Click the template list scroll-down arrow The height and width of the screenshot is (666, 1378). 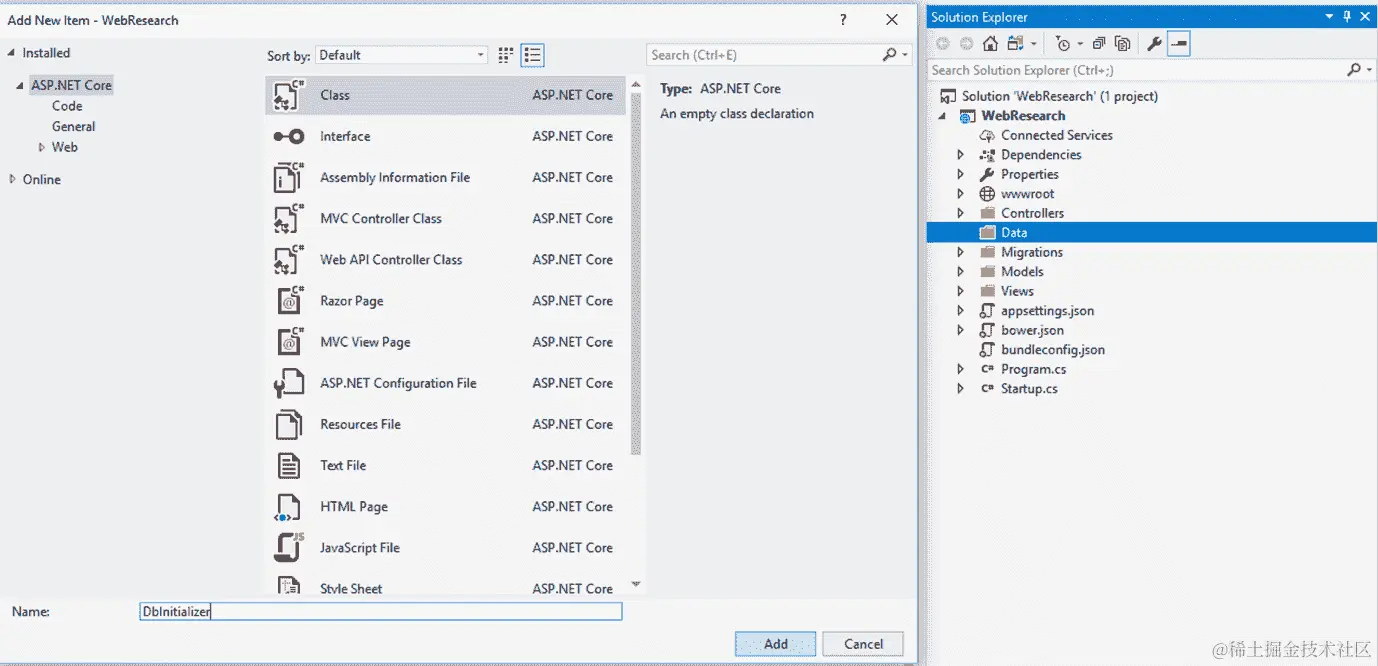[x=636, y=585]
